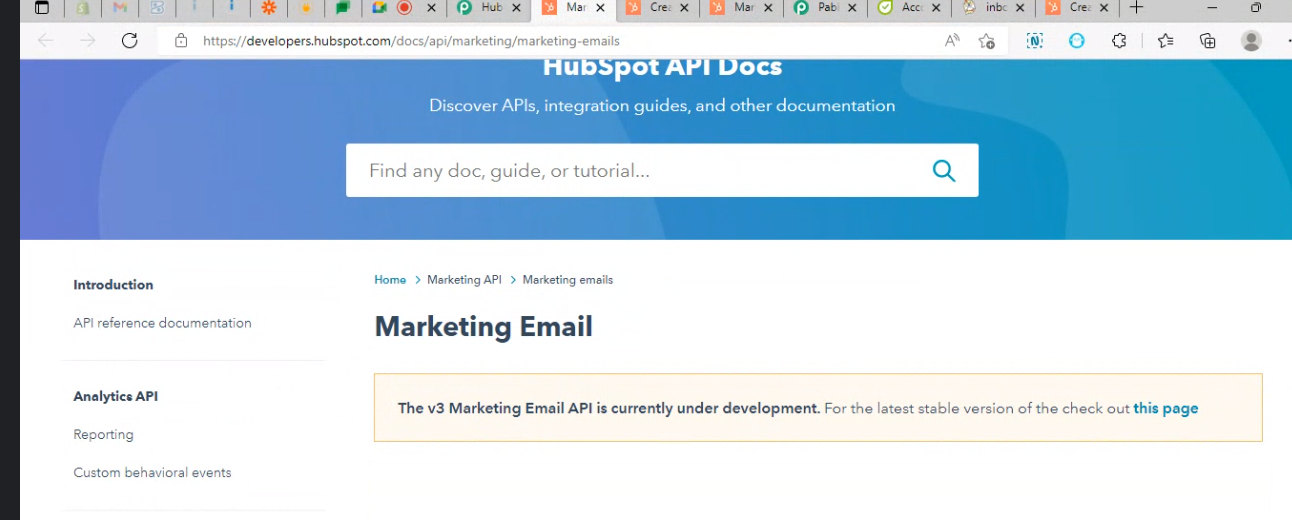The width and height of the screenshot is (1292, 520).
Task: Click the Marketing emails breadcrumb
Action: (x=567, y=280)
